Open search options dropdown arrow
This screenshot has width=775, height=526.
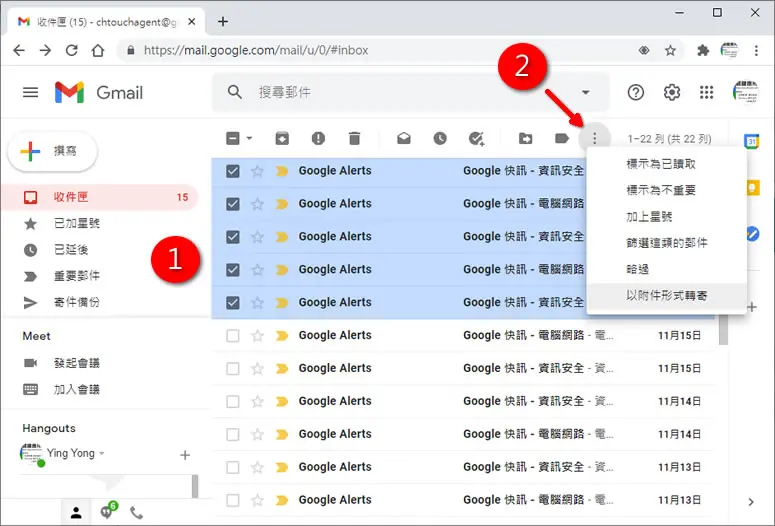click(586, 92)
